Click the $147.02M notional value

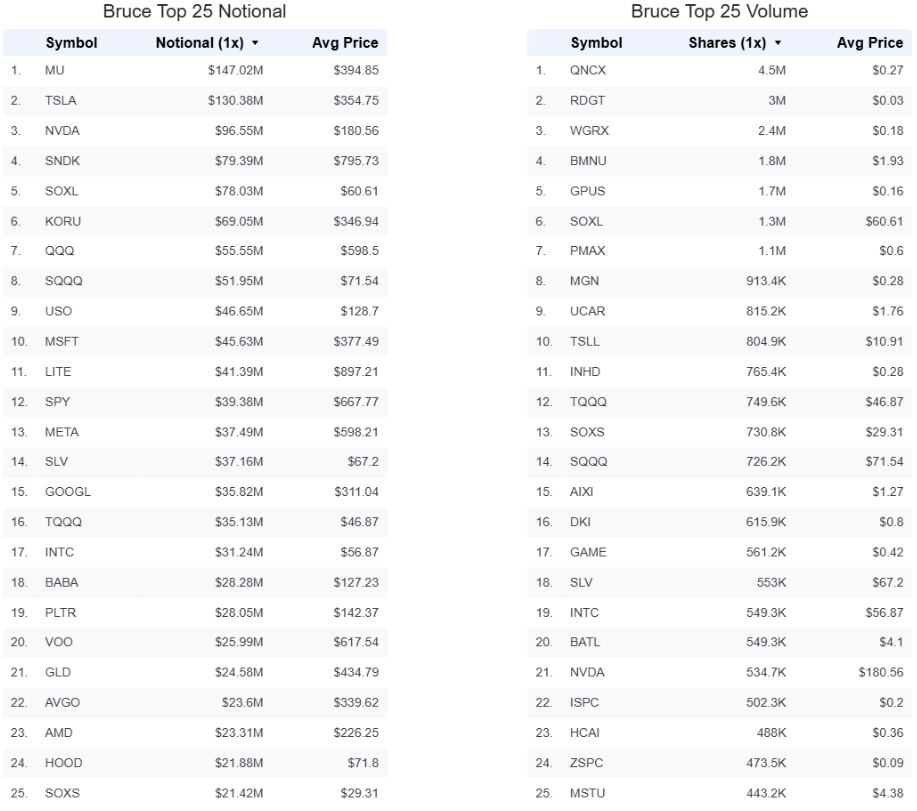(236, 70)
